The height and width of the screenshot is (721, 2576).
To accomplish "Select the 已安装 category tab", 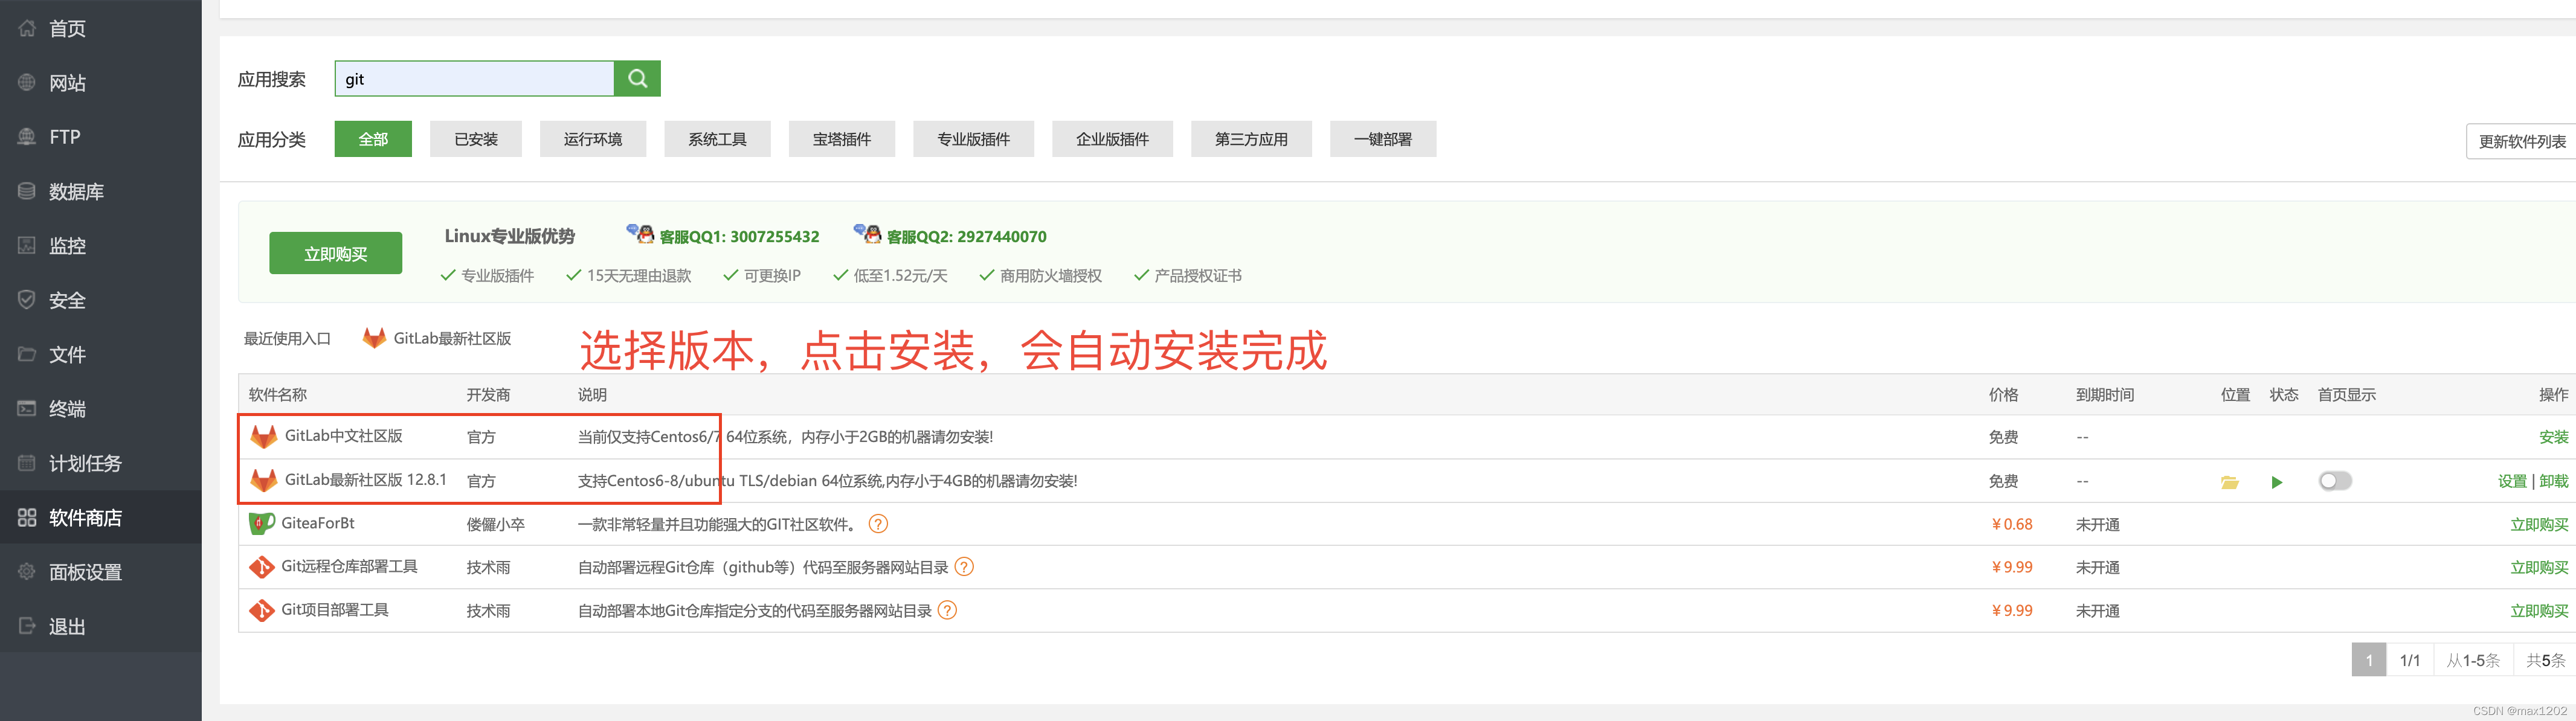I will pos(476,140).
